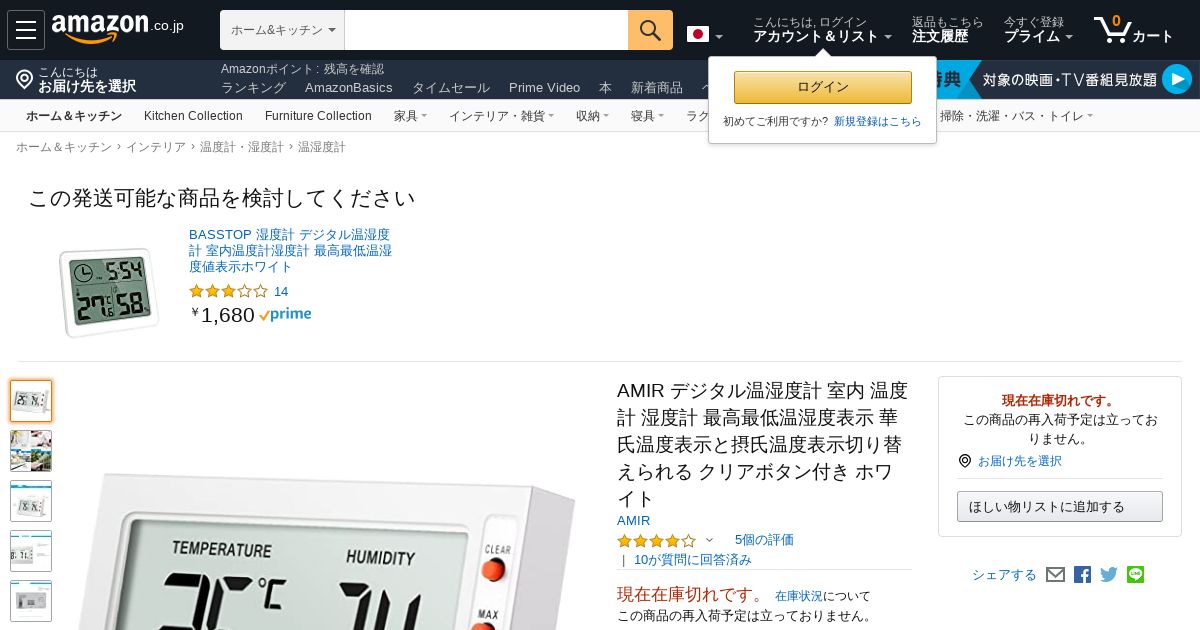Click インテリア breadcrumb
This screenshot has height=630, width=1200.
click(156, 147)
